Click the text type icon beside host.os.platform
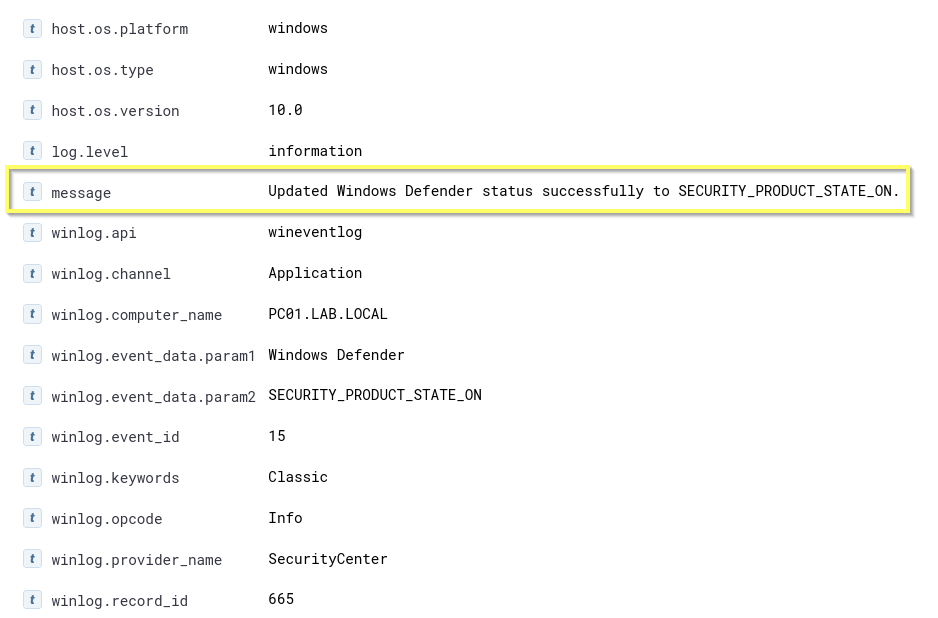The width and height of the screenshot is (938, 618). click(33, 29)
